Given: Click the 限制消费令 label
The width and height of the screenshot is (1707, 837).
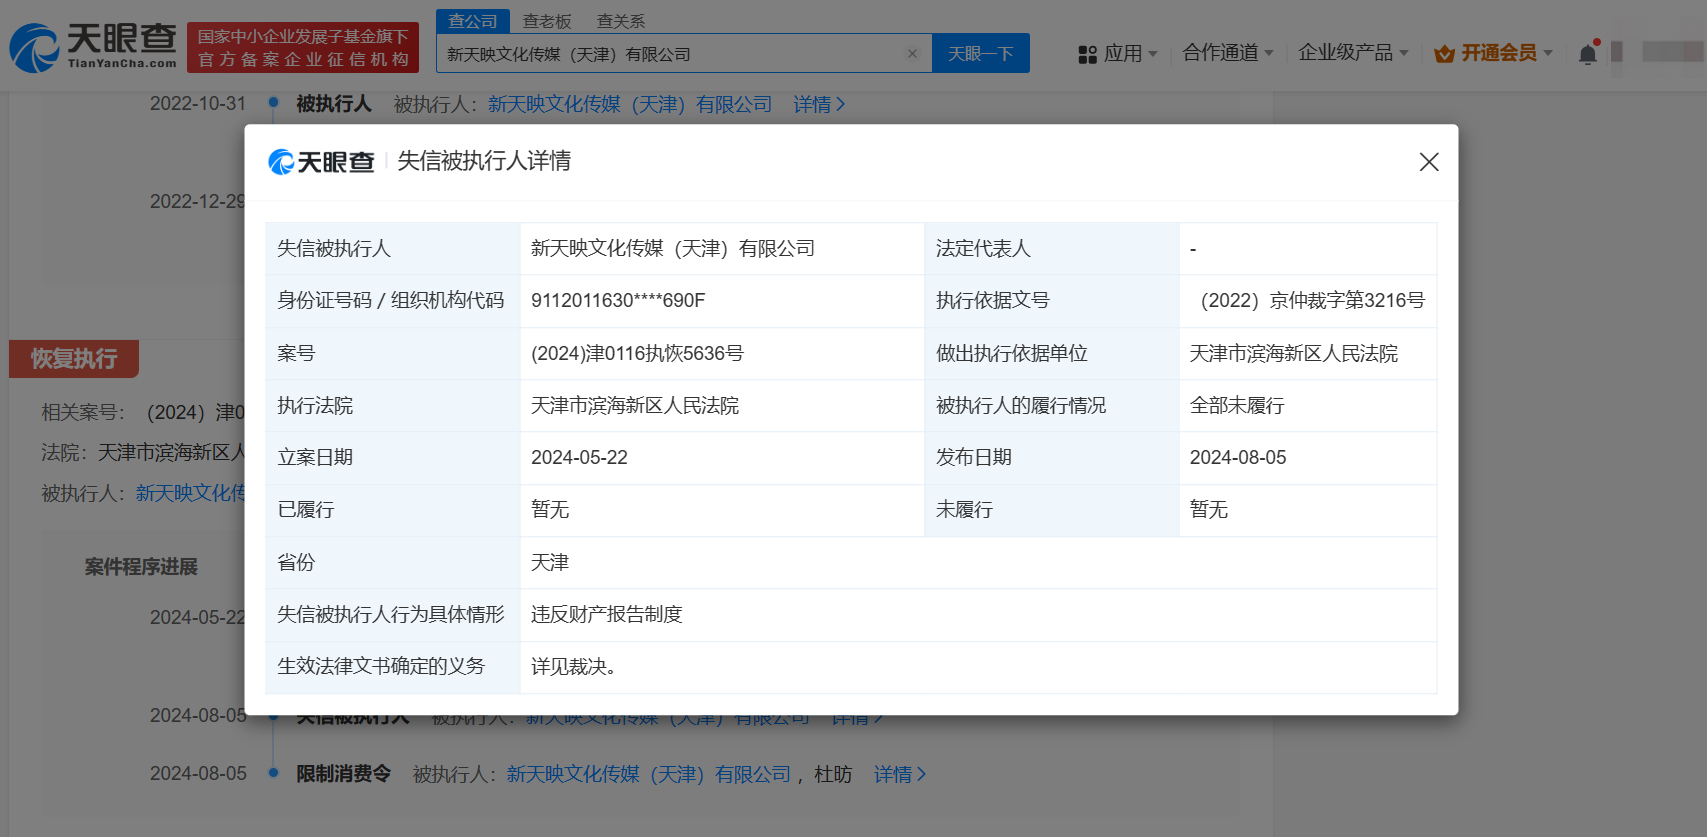Looking at the screenshot, I should pyautogui.click(x=343, y=774).
